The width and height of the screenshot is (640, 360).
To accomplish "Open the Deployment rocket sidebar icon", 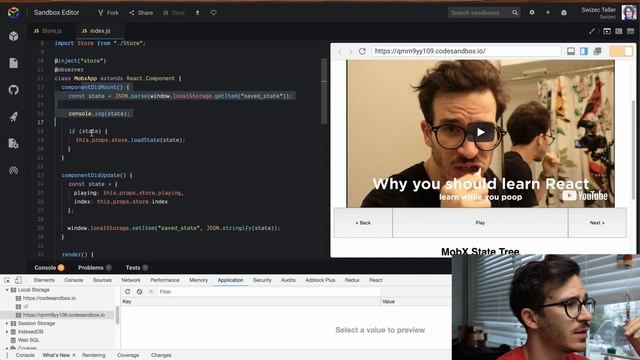I will 13,117.
